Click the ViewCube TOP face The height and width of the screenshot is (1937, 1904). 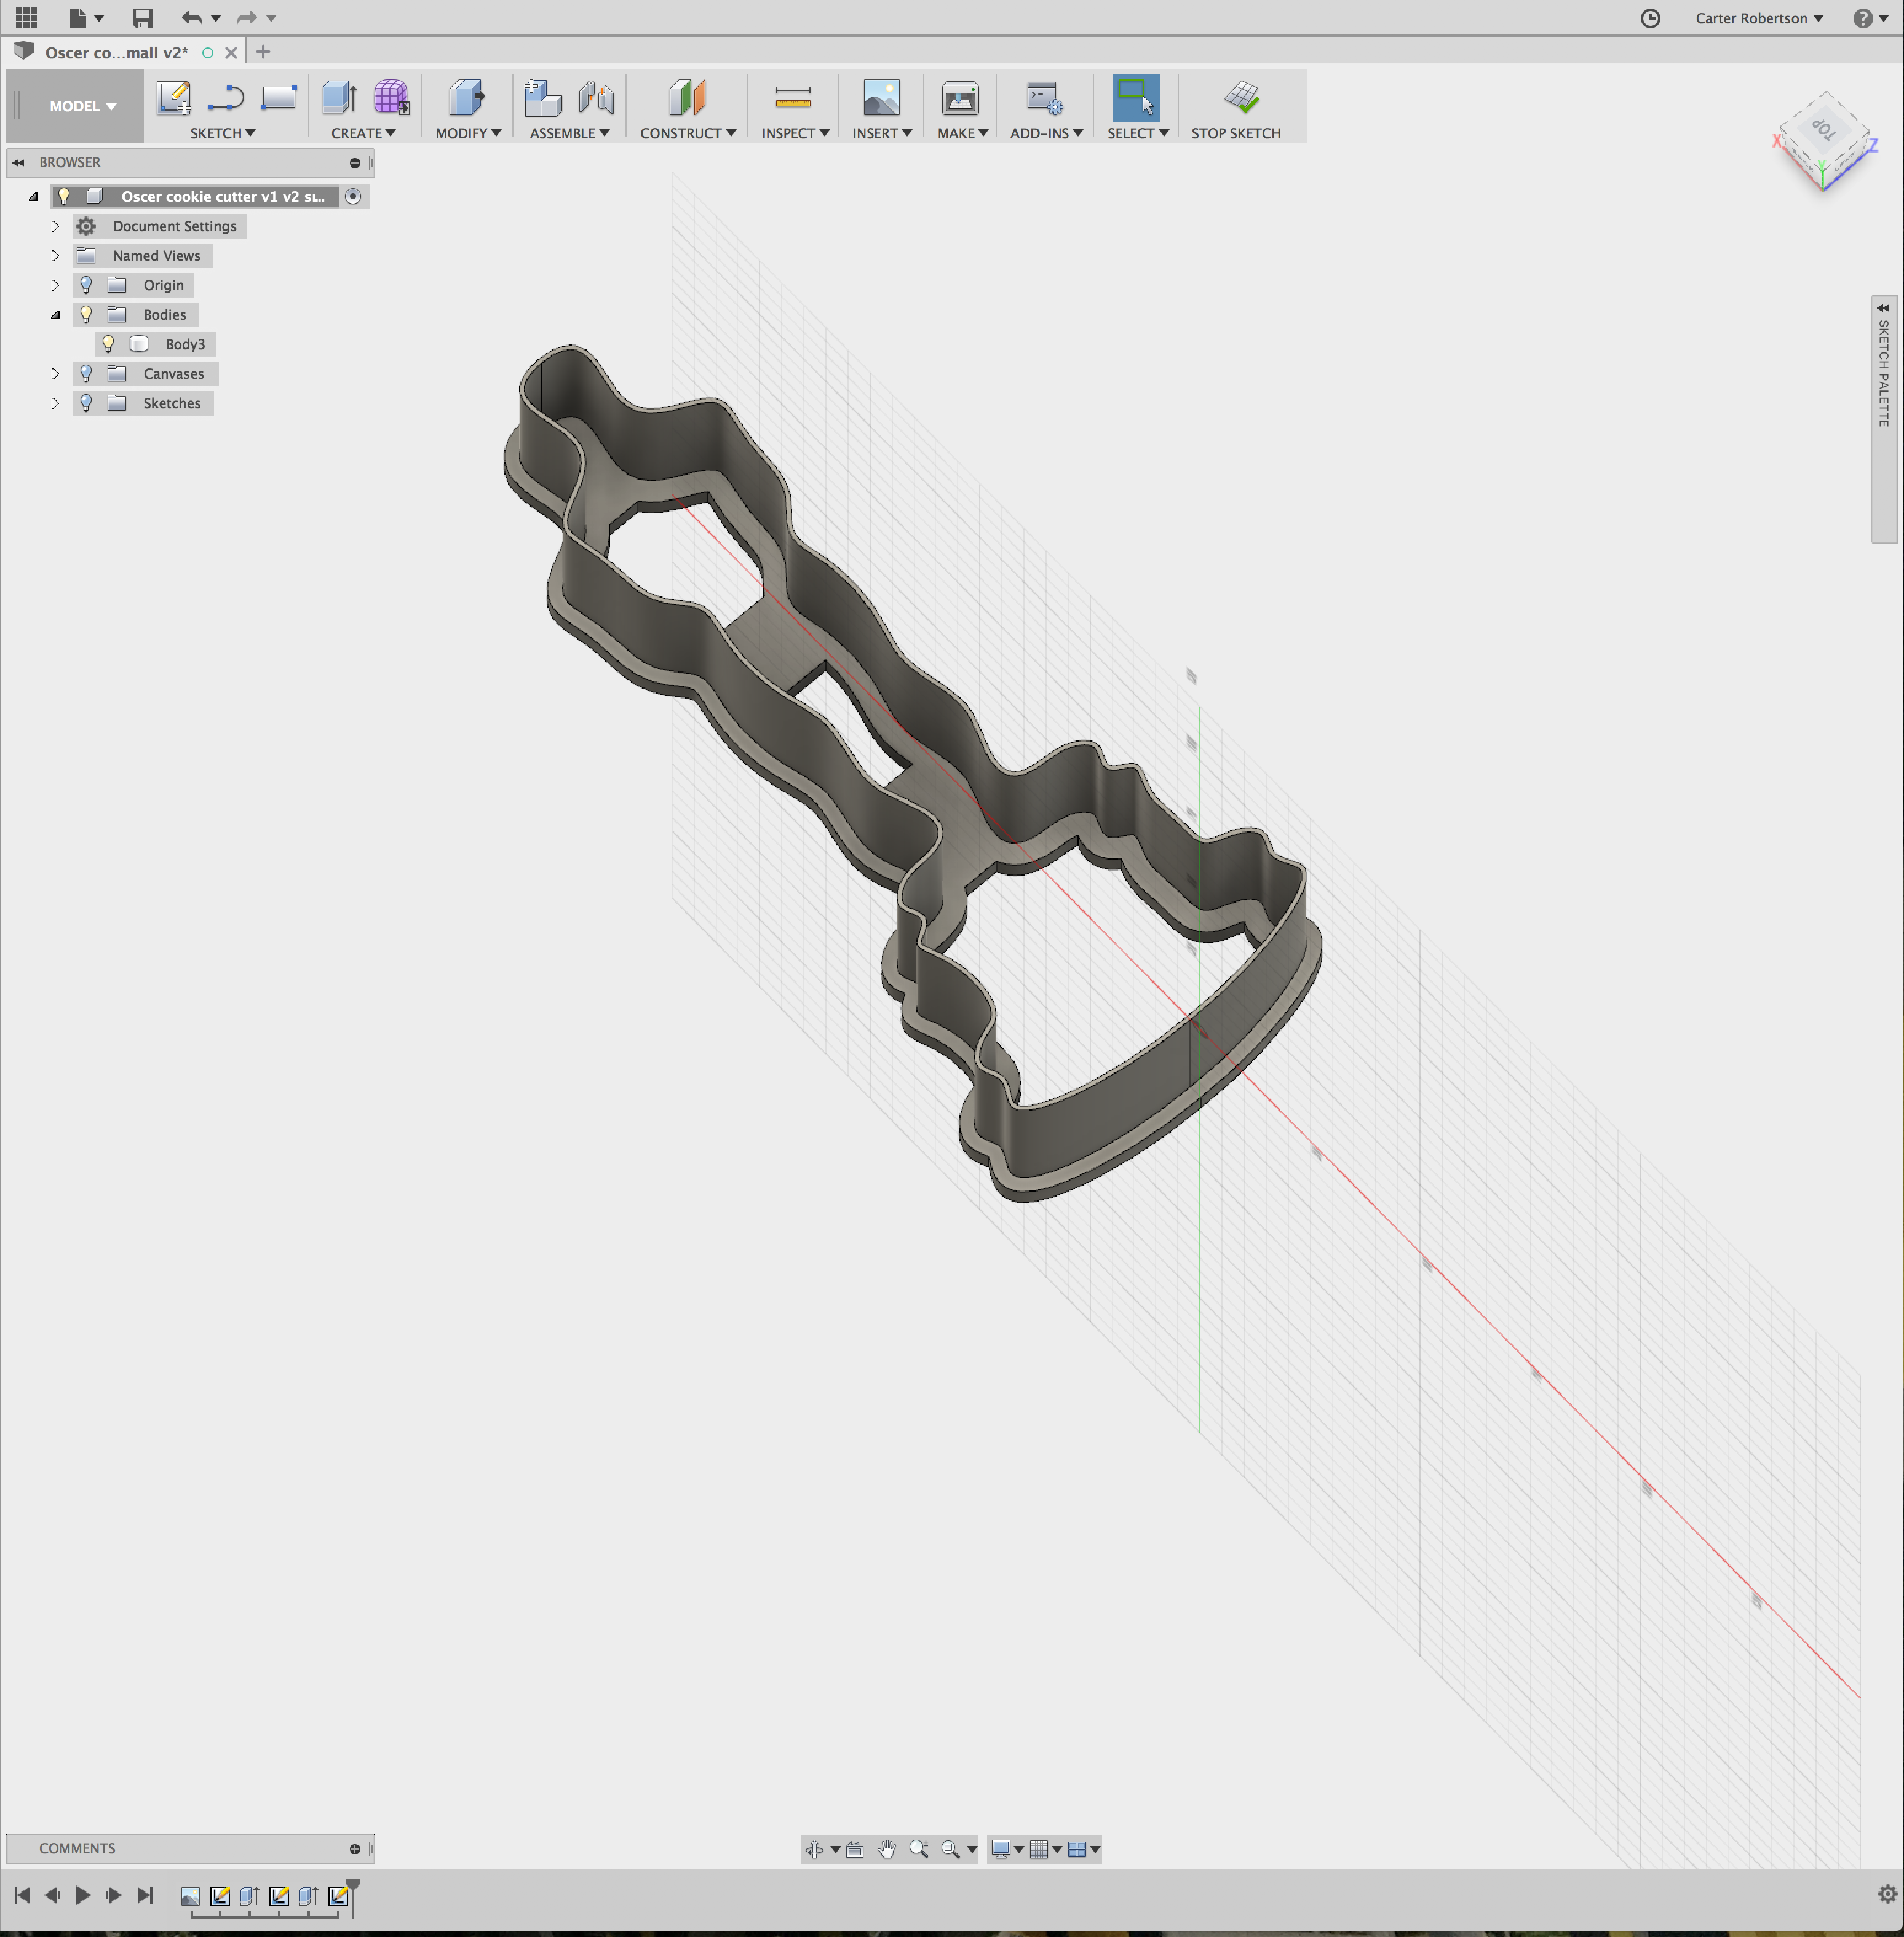click(x=1824, y=129)
